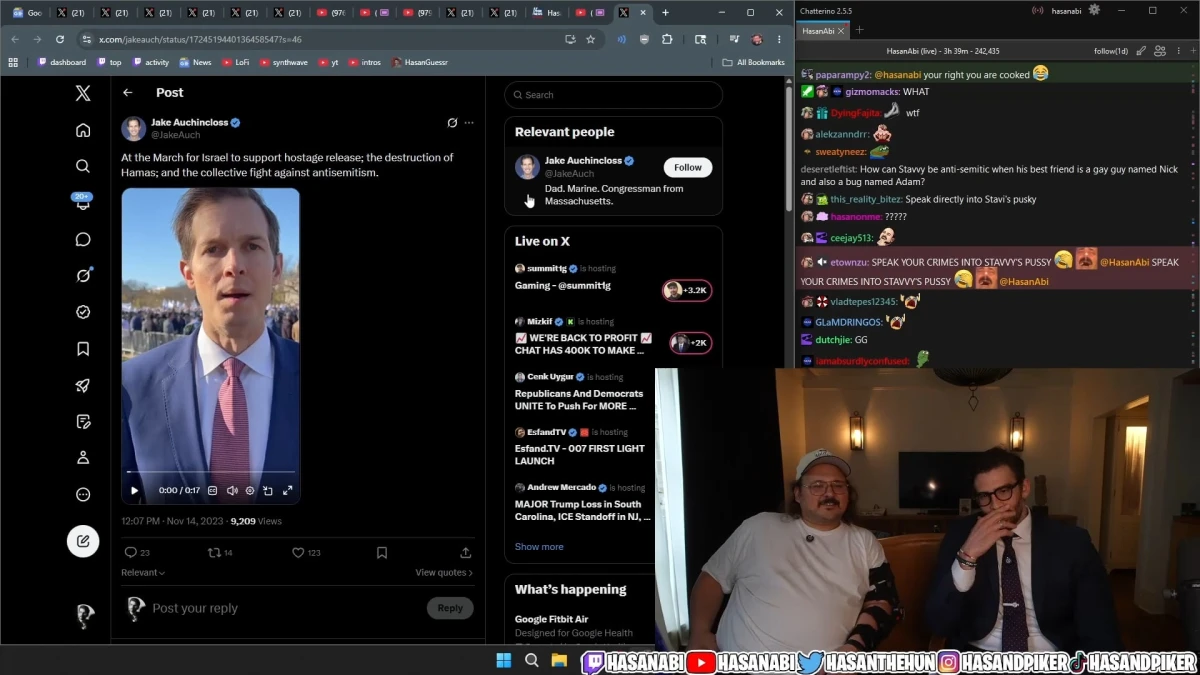Close the active X tab

645,12
